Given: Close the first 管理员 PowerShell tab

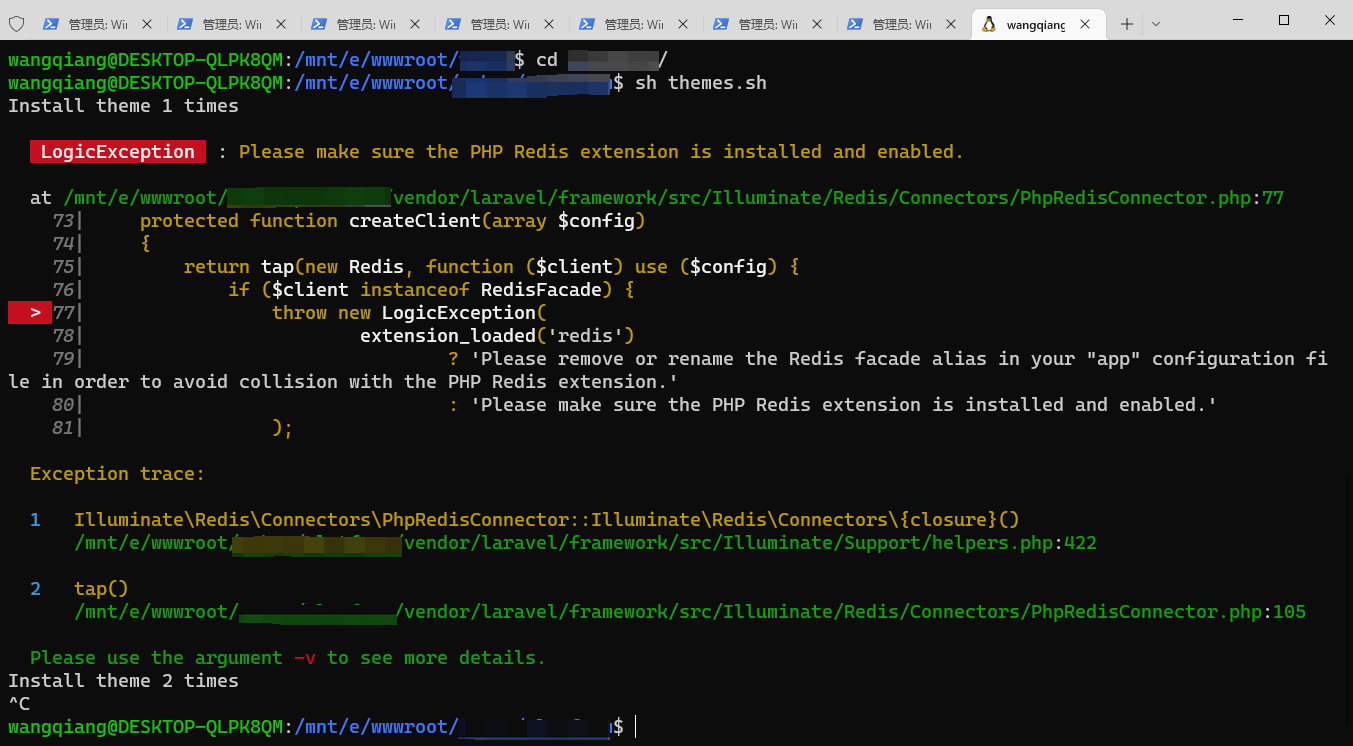Looking at the screenshot, I should pyautogui.click(x=147, y=24).
